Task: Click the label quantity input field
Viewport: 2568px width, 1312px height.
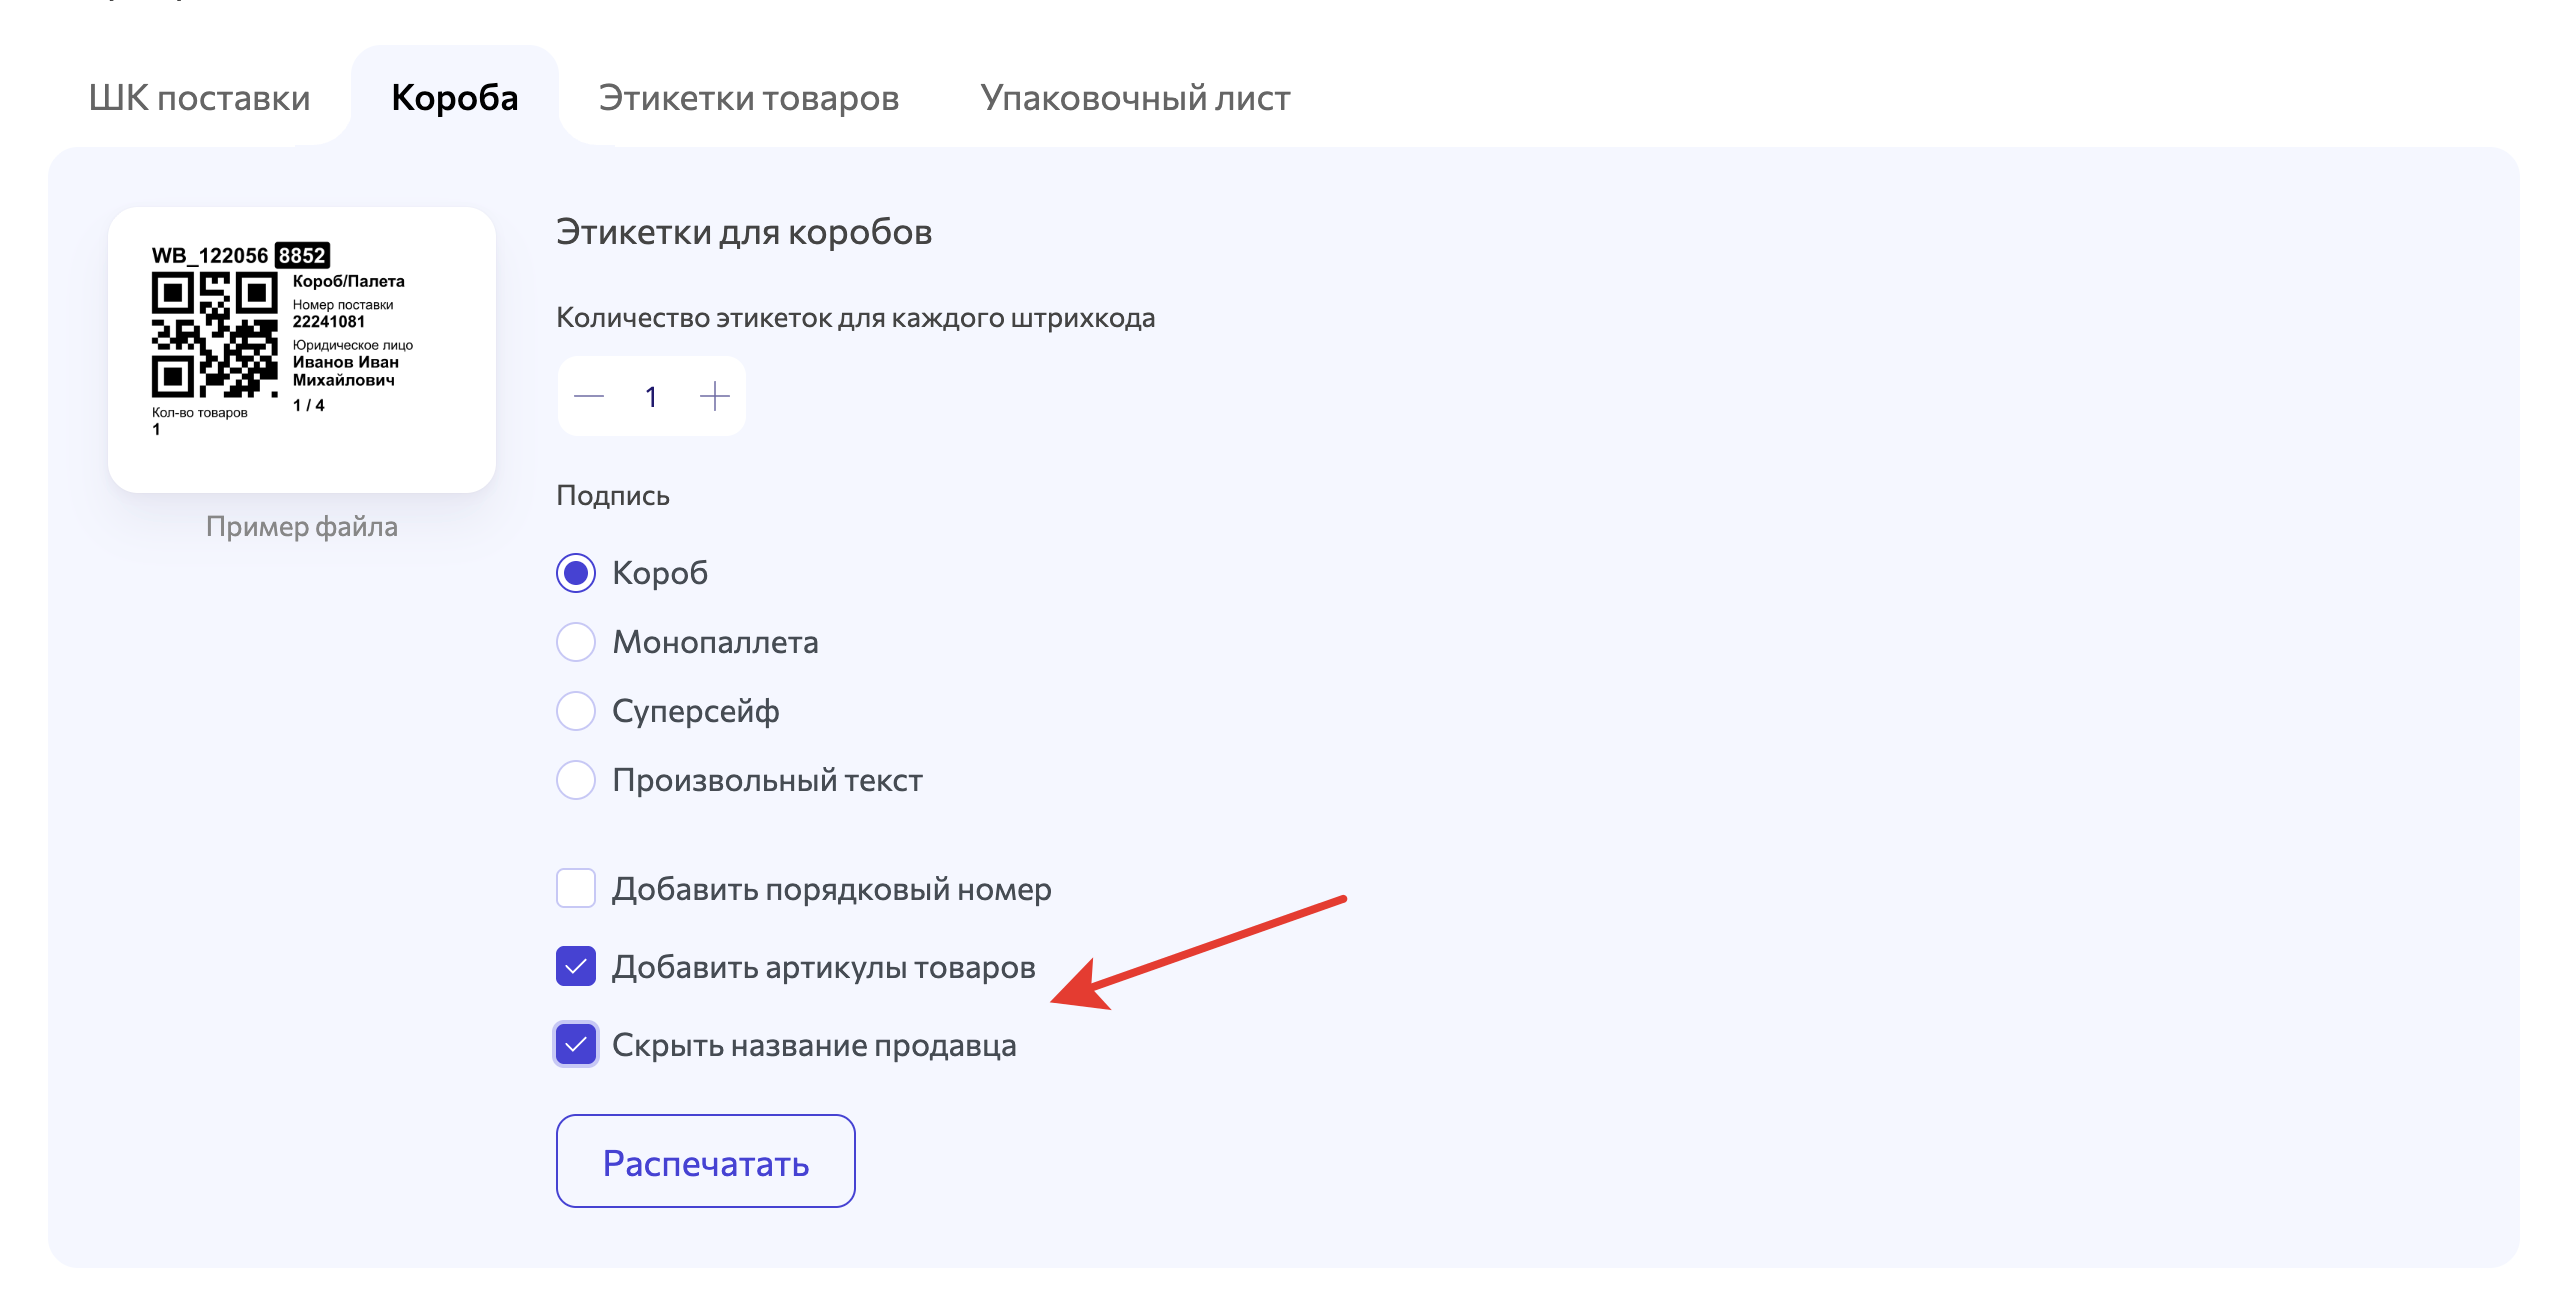Action: pos(651,396)
